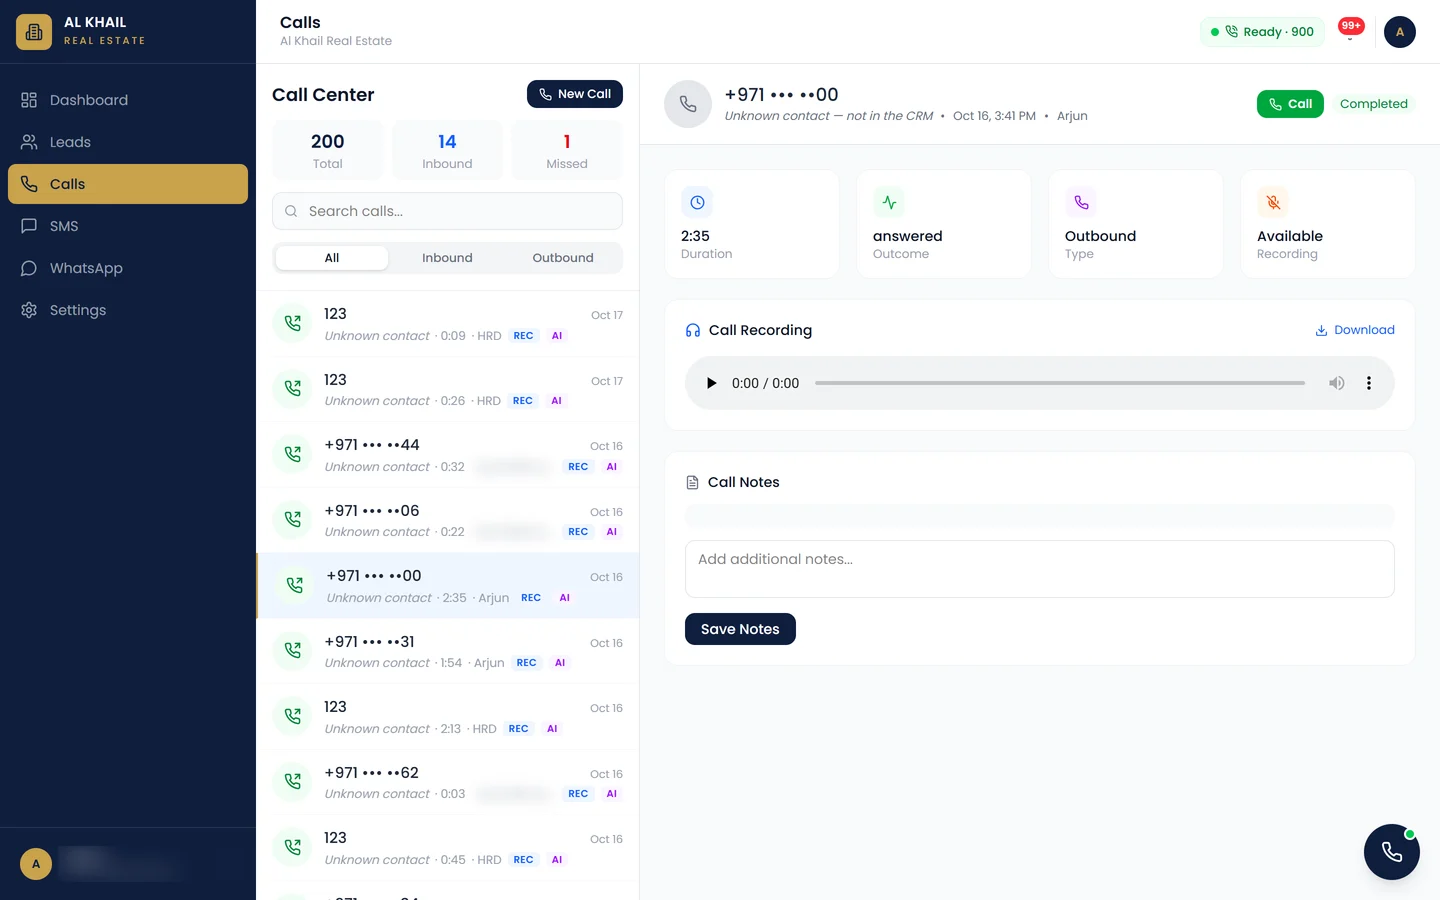
Task: Download the call recording
Action: tap(1355, 330)
